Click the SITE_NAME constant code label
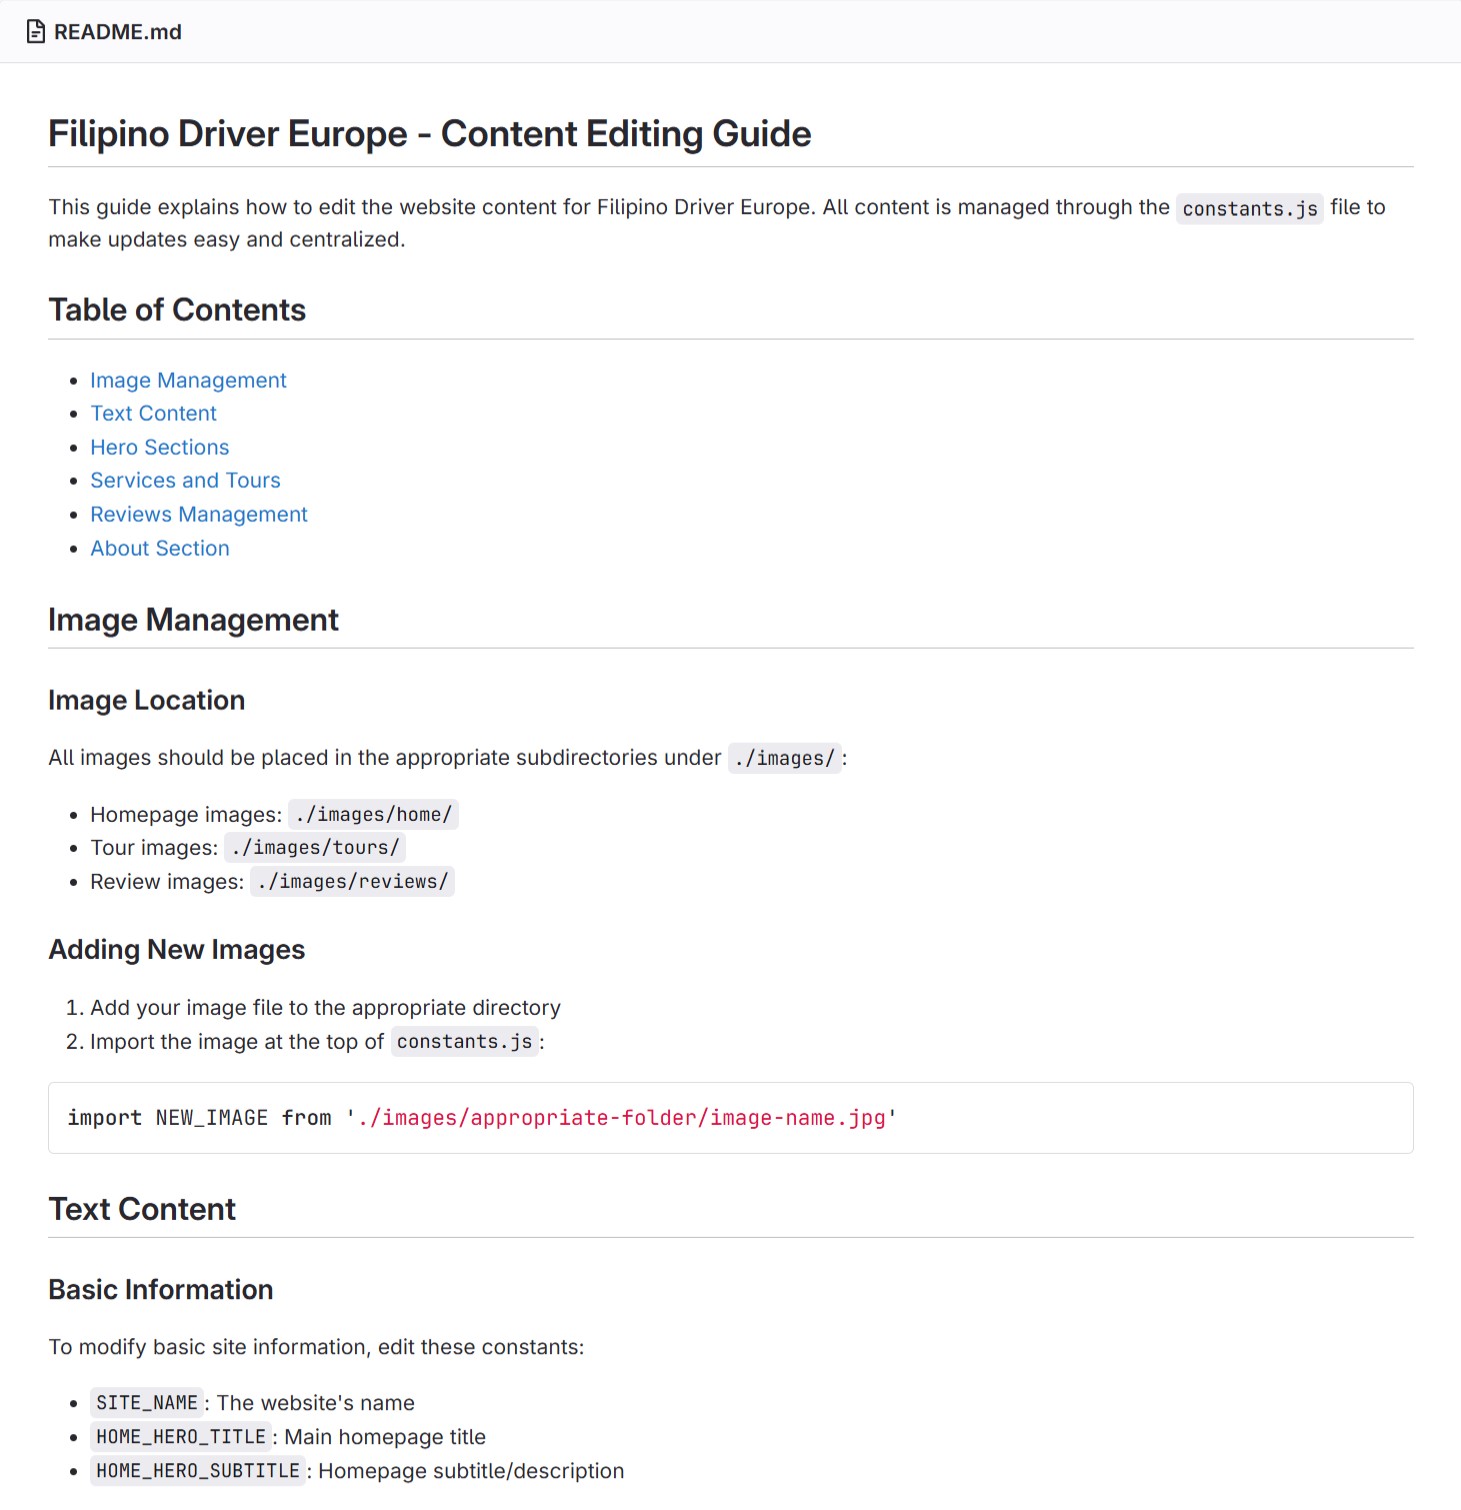Image resolution: width=1461 pixels, height=1510 pixels. (147, 1403)
